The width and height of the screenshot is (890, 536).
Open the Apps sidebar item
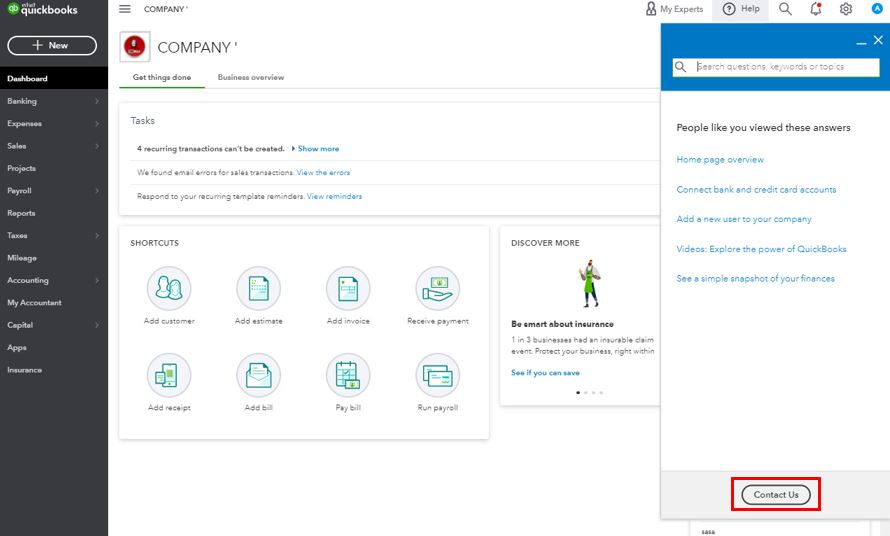click(x=54, y=347)
